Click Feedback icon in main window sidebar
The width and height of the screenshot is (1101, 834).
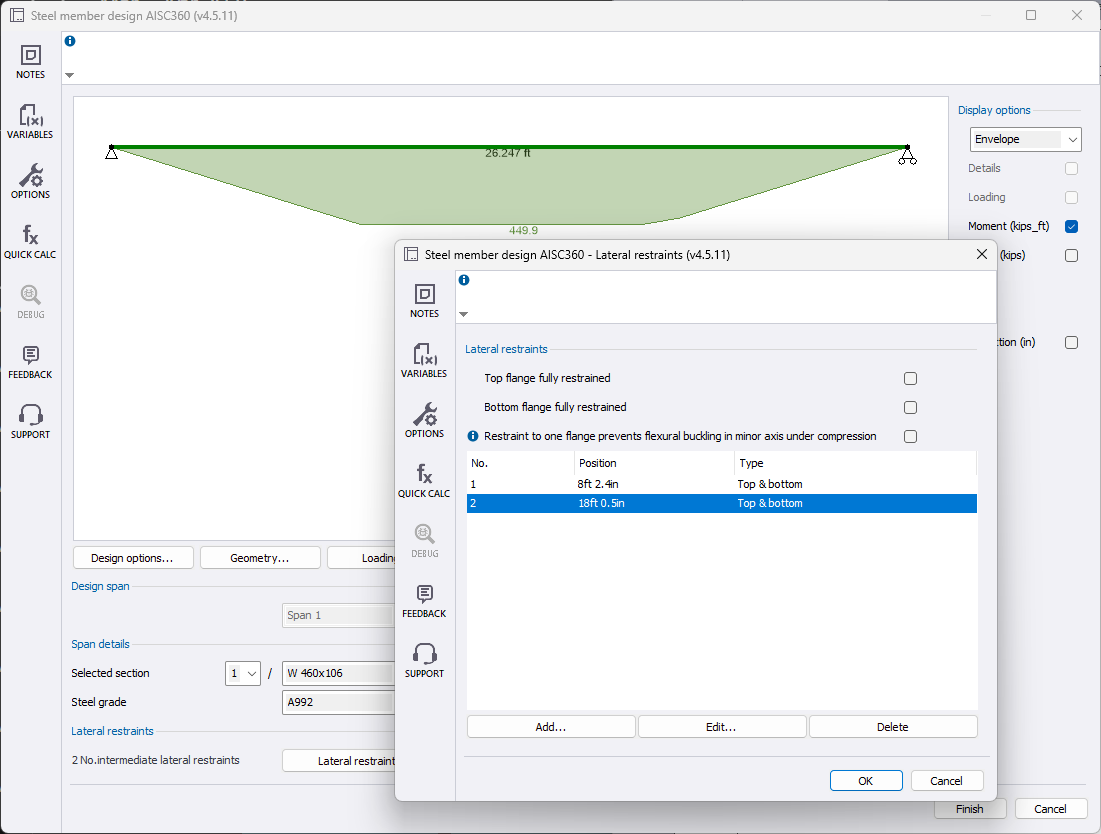click(x=30, y=361)
